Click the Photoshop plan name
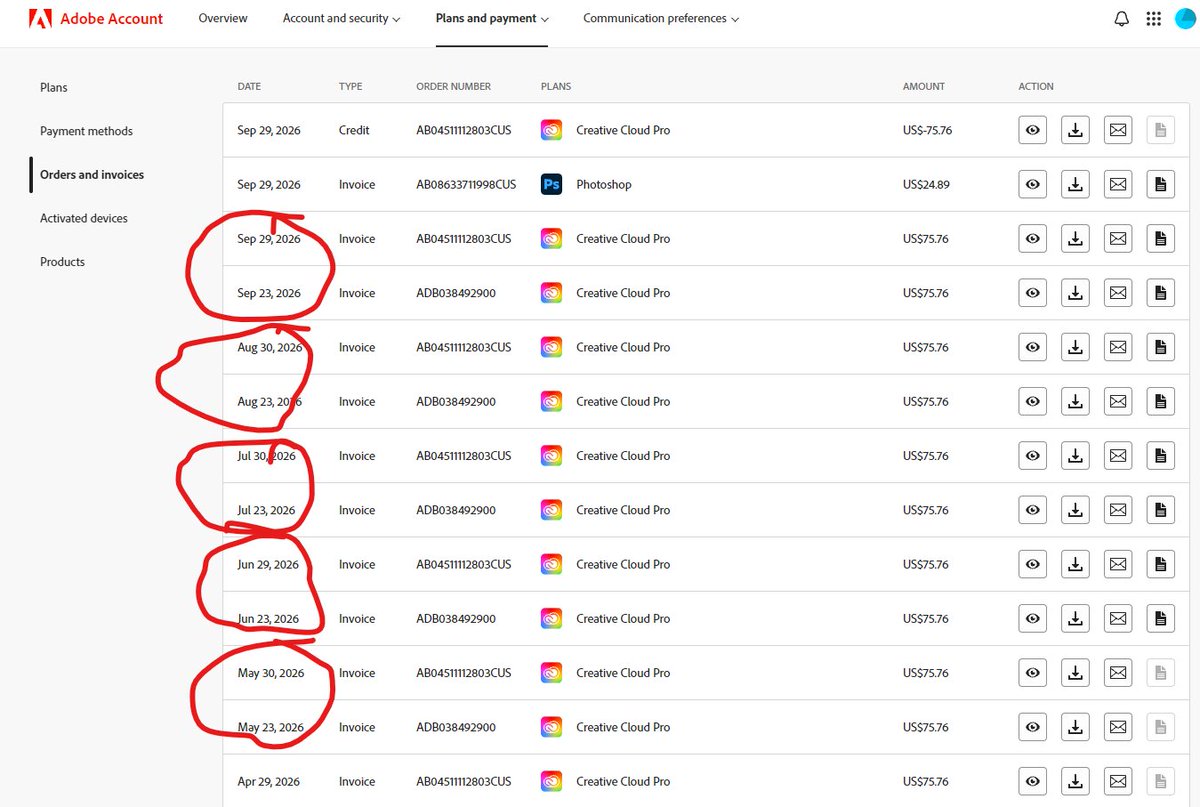 coord(604,184)
